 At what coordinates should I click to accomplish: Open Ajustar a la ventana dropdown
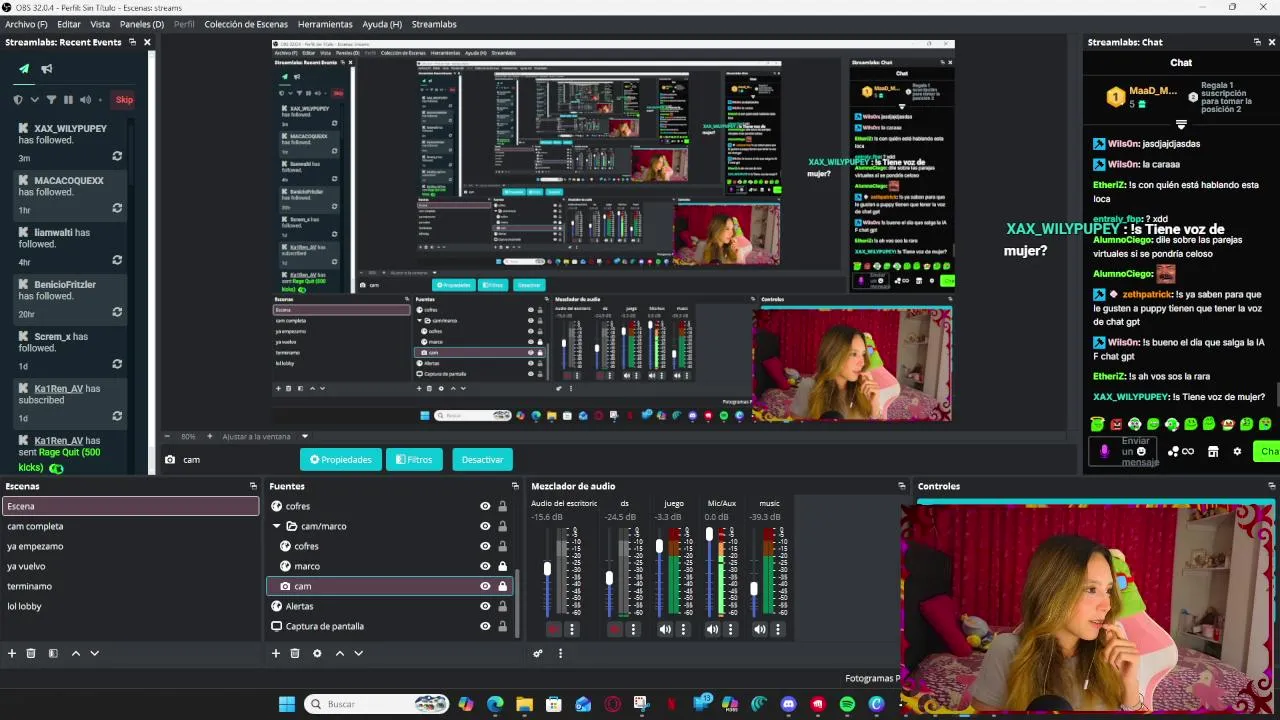point(265,436)
